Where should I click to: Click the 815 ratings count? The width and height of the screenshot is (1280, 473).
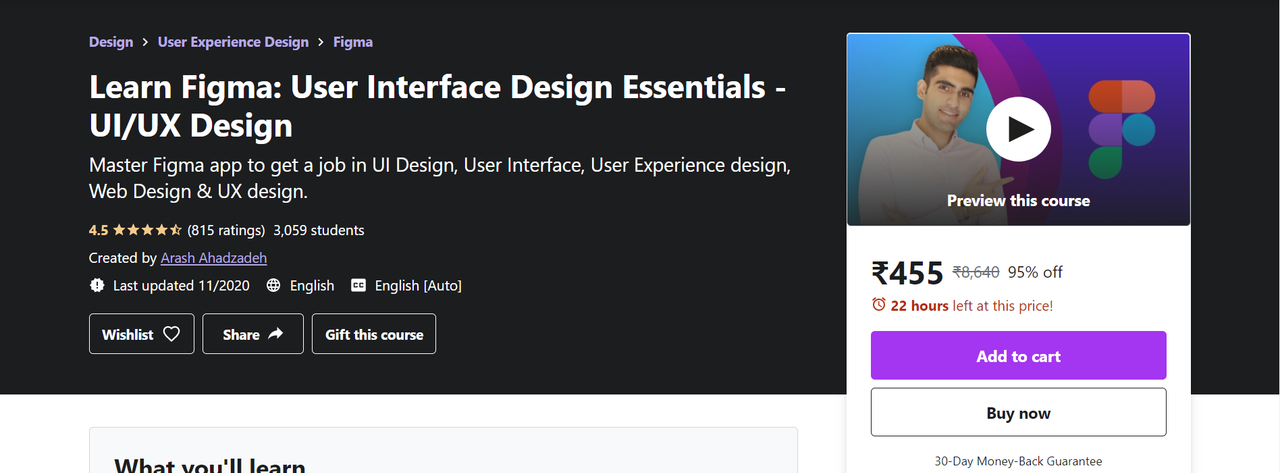tap(226, 231)
